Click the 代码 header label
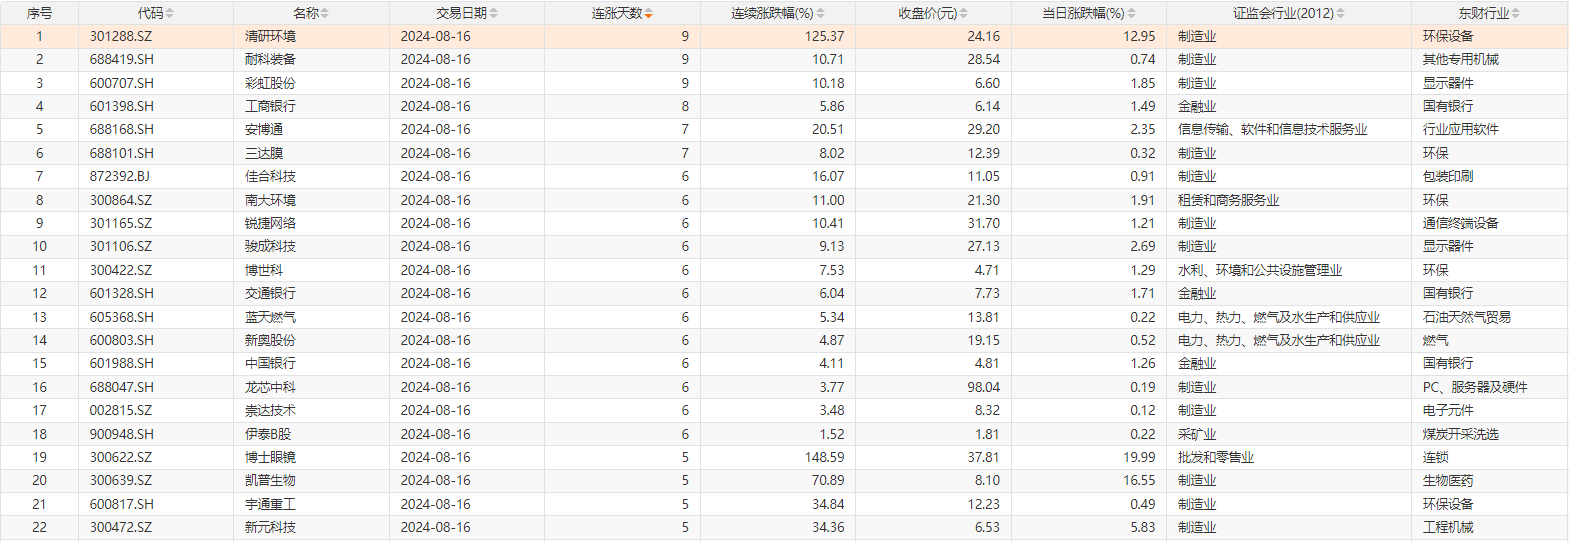 click(150, 13)
